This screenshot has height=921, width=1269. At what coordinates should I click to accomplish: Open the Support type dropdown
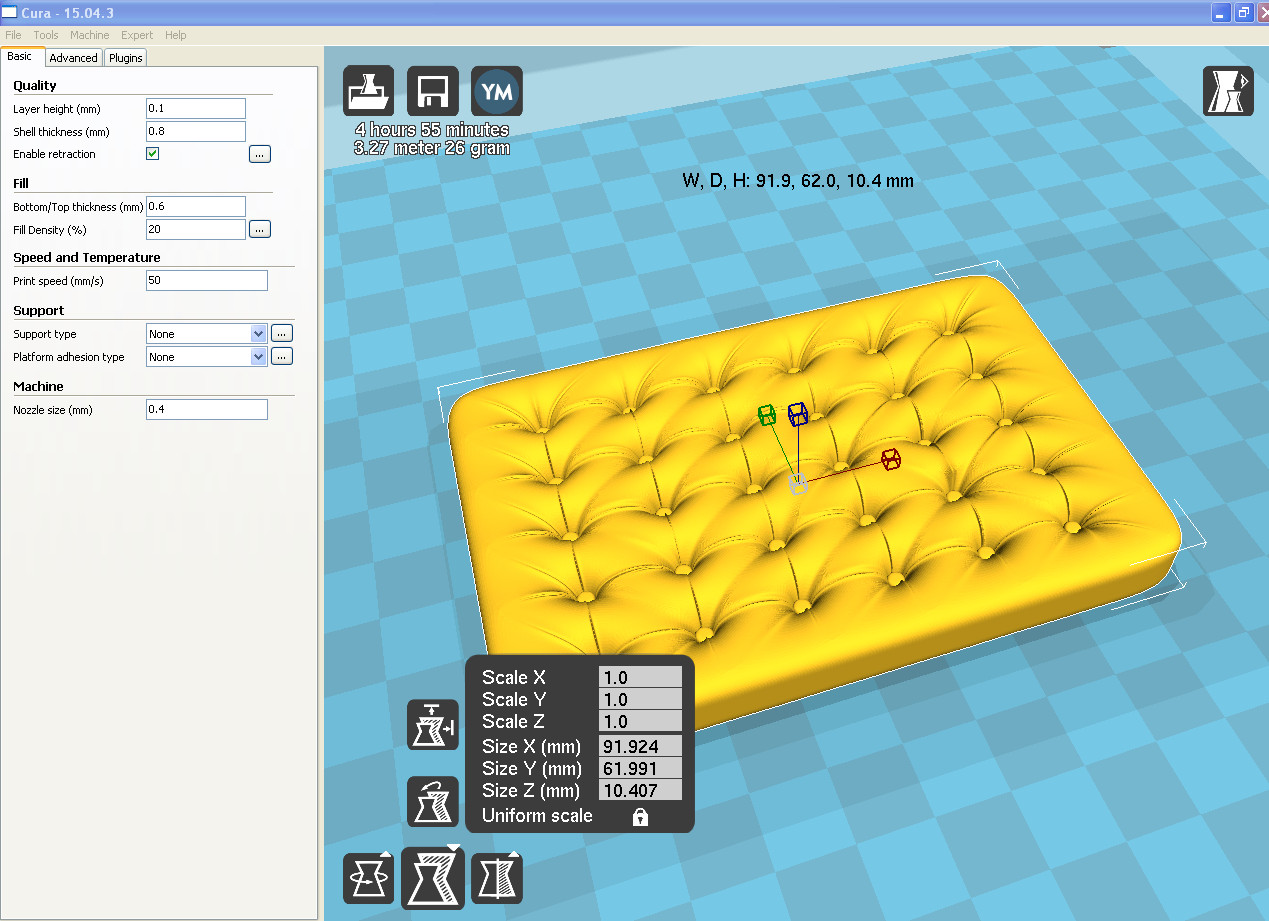(x=206, y=334)
